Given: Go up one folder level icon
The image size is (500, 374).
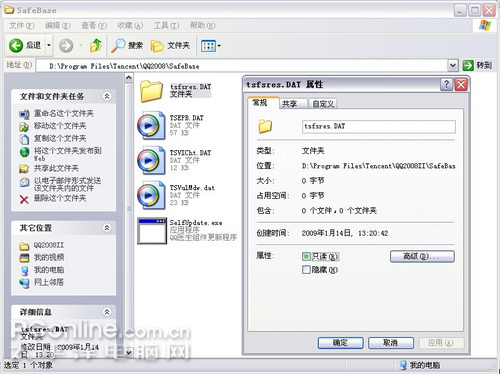Looking at the screenshot, I should tap(96, 45).
